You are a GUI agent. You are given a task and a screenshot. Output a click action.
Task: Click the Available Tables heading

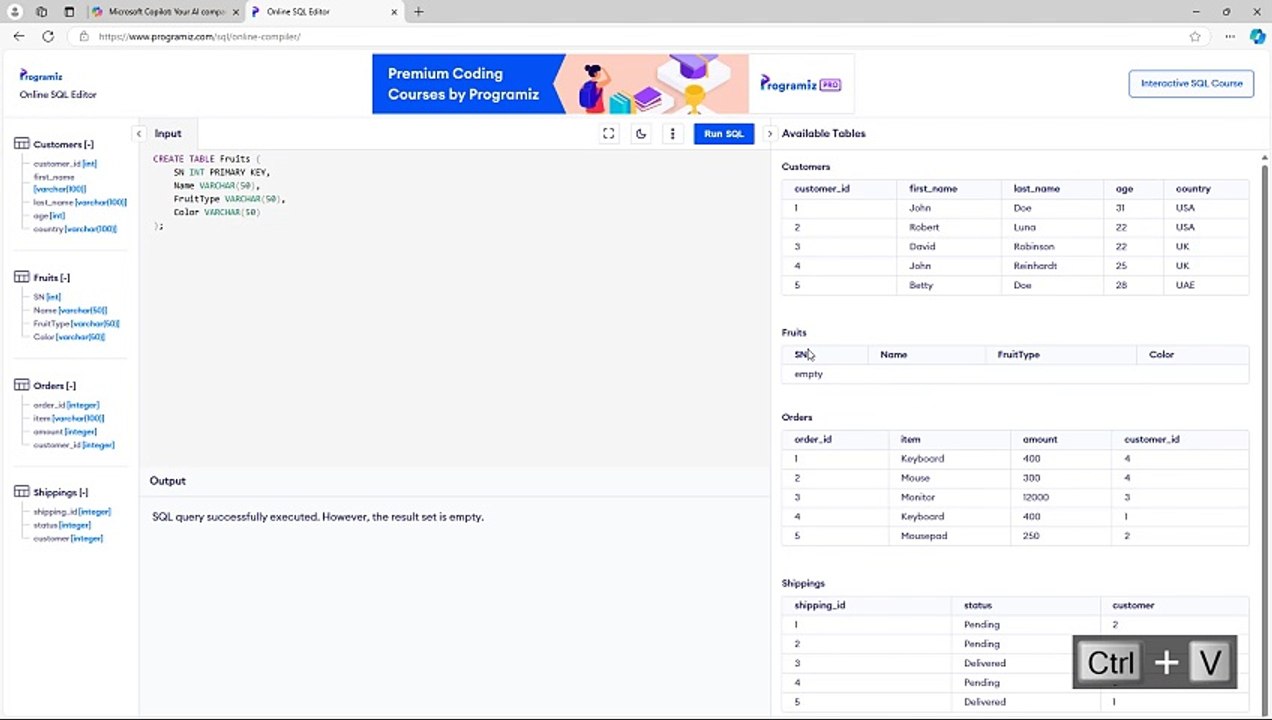[x=823, y=133]
